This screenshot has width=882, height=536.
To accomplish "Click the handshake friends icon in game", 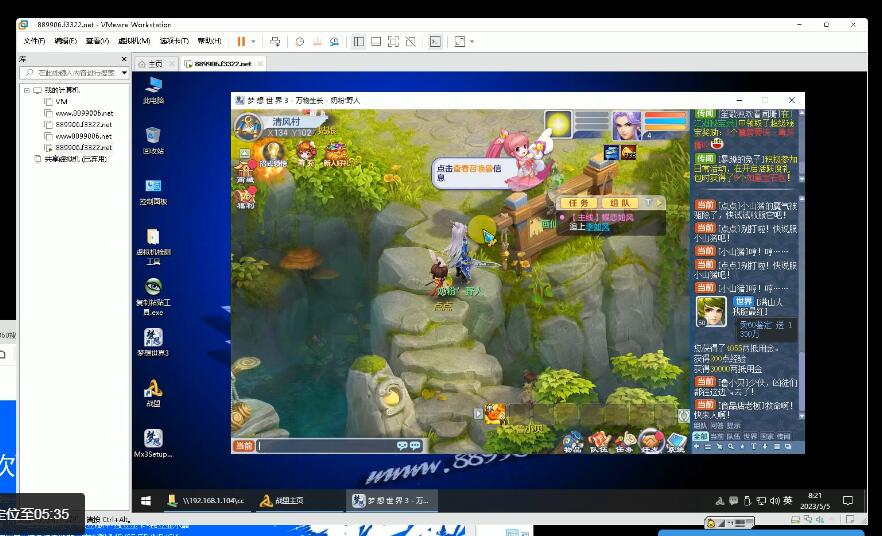I will click(x=651, y=441).
